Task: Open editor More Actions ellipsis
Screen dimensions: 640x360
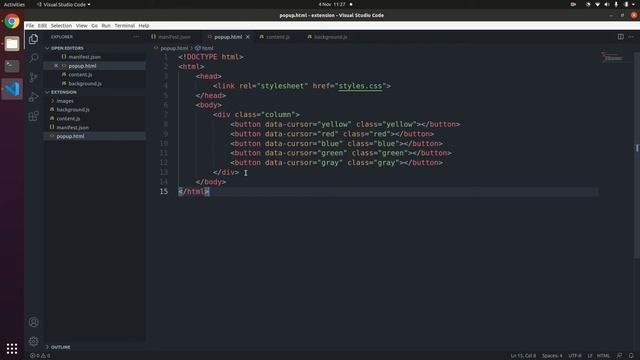Action: coord(631,37)
